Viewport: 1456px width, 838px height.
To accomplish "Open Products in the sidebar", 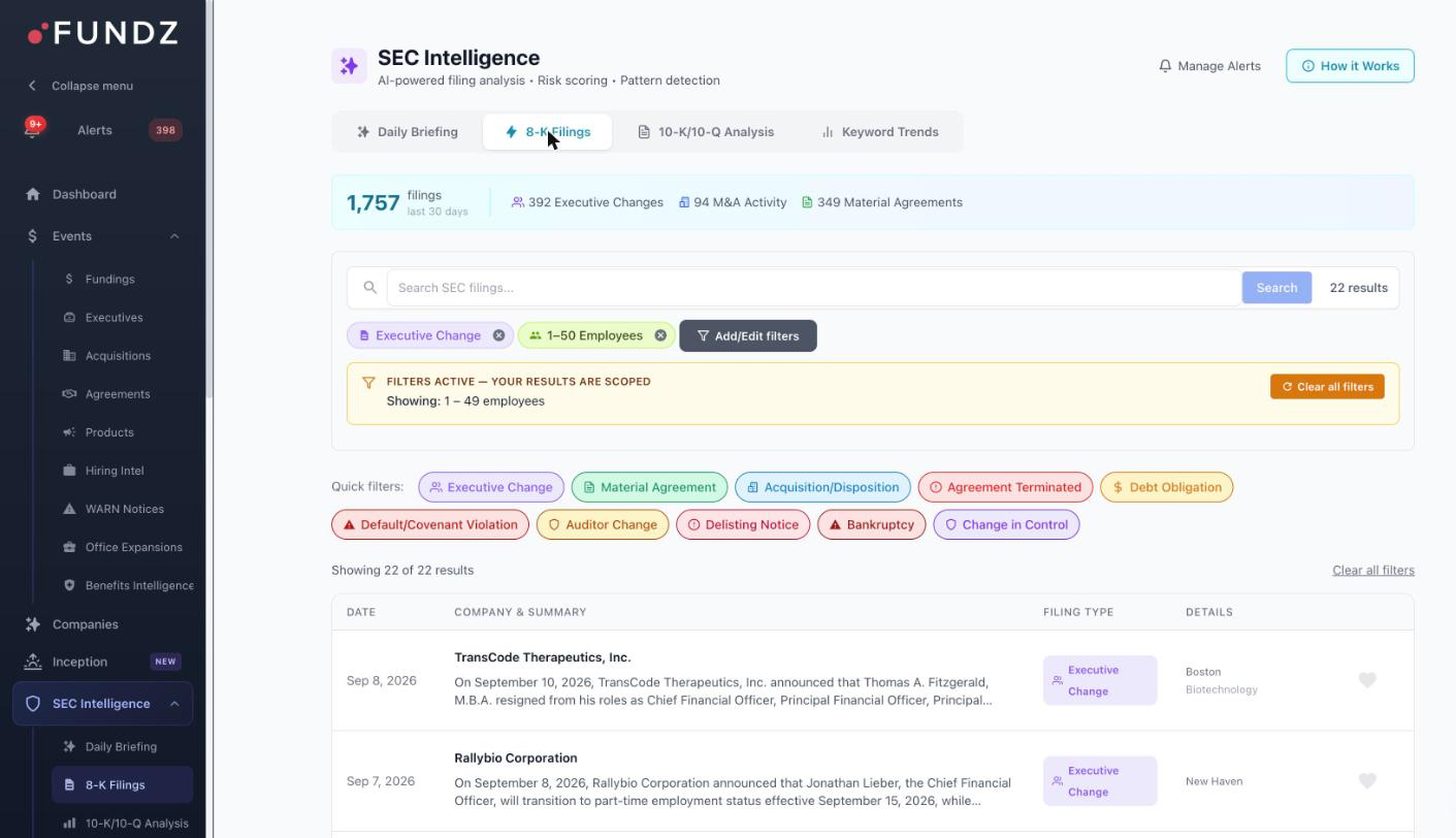I will [110, 433].
